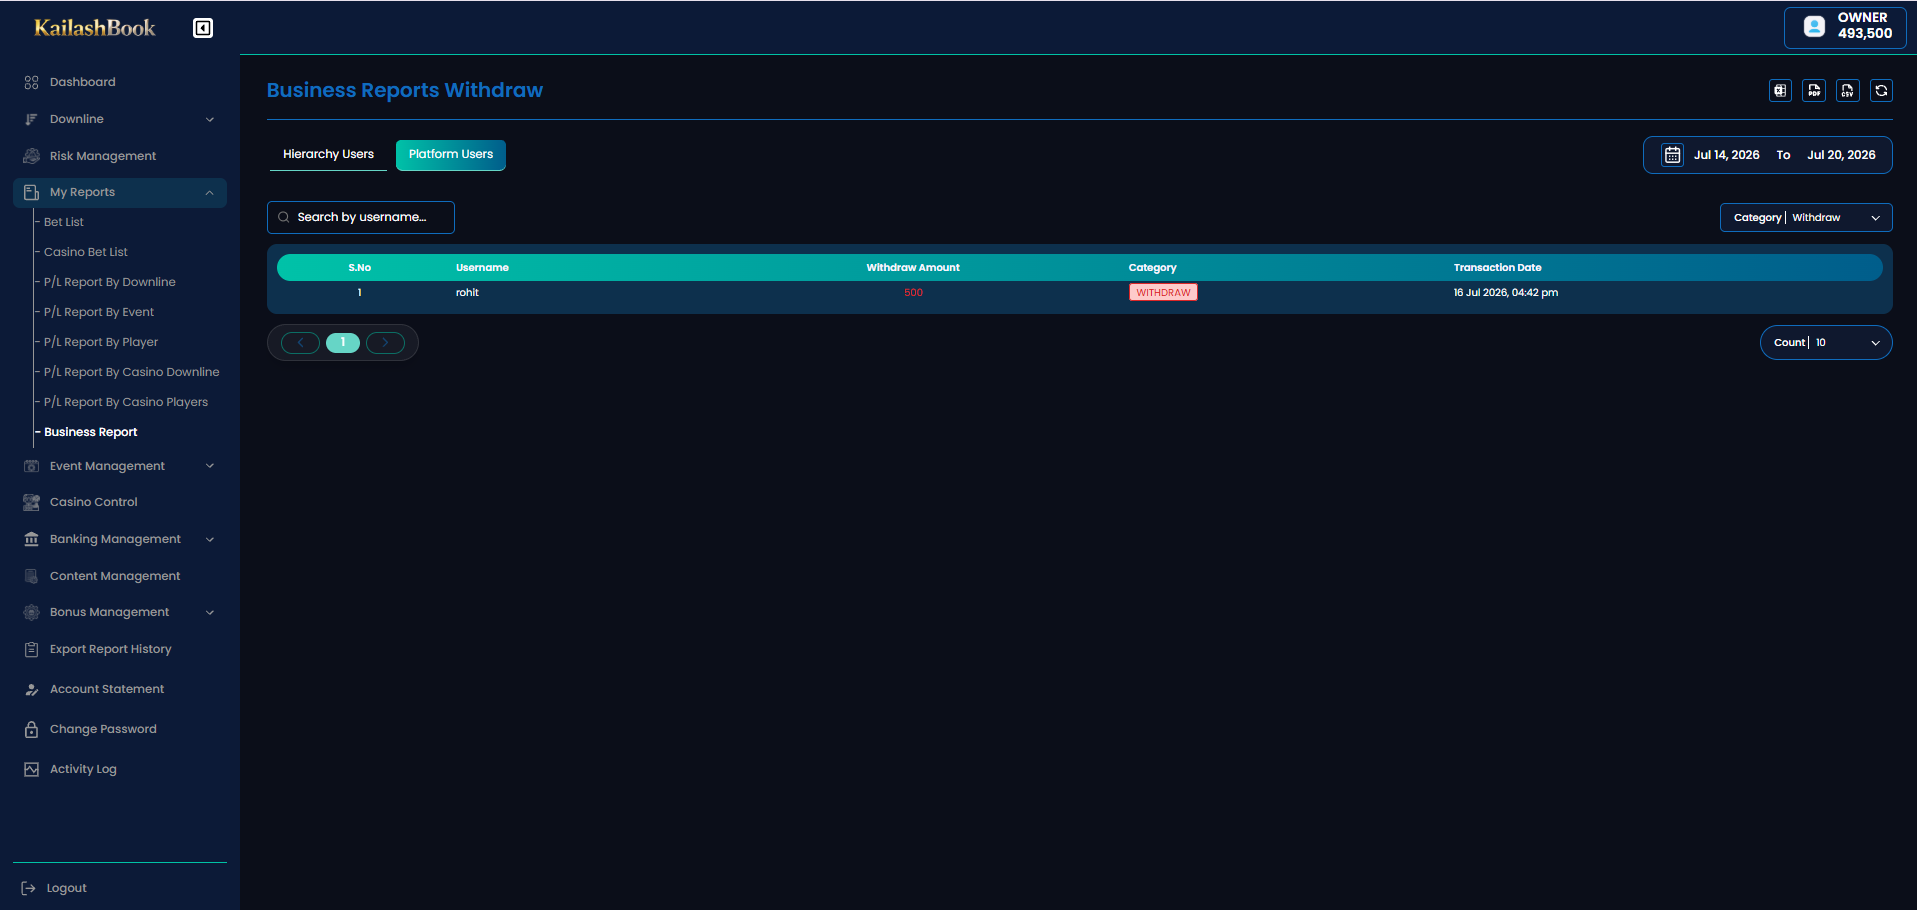Screen dimensions: 1917x910
Task: Expand the Downline menu chevron
Action: click(x=210, y=119)
